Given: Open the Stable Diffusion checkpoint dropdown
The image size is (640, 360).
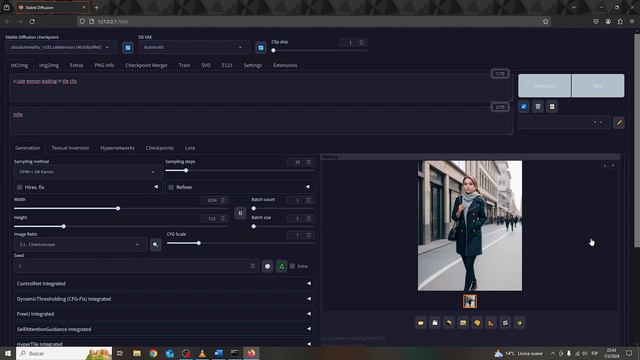Looking at the screenshot, I should (60, 47).
